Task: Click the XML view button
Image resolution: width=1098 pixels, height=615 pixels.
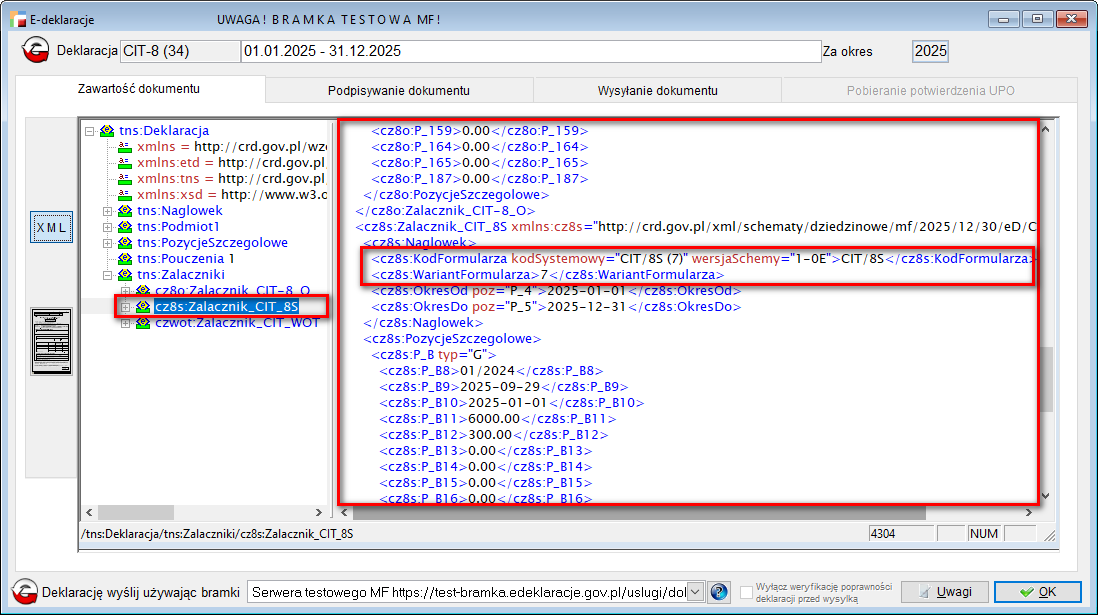Action: pyautogui.click(x=50, y=228)
